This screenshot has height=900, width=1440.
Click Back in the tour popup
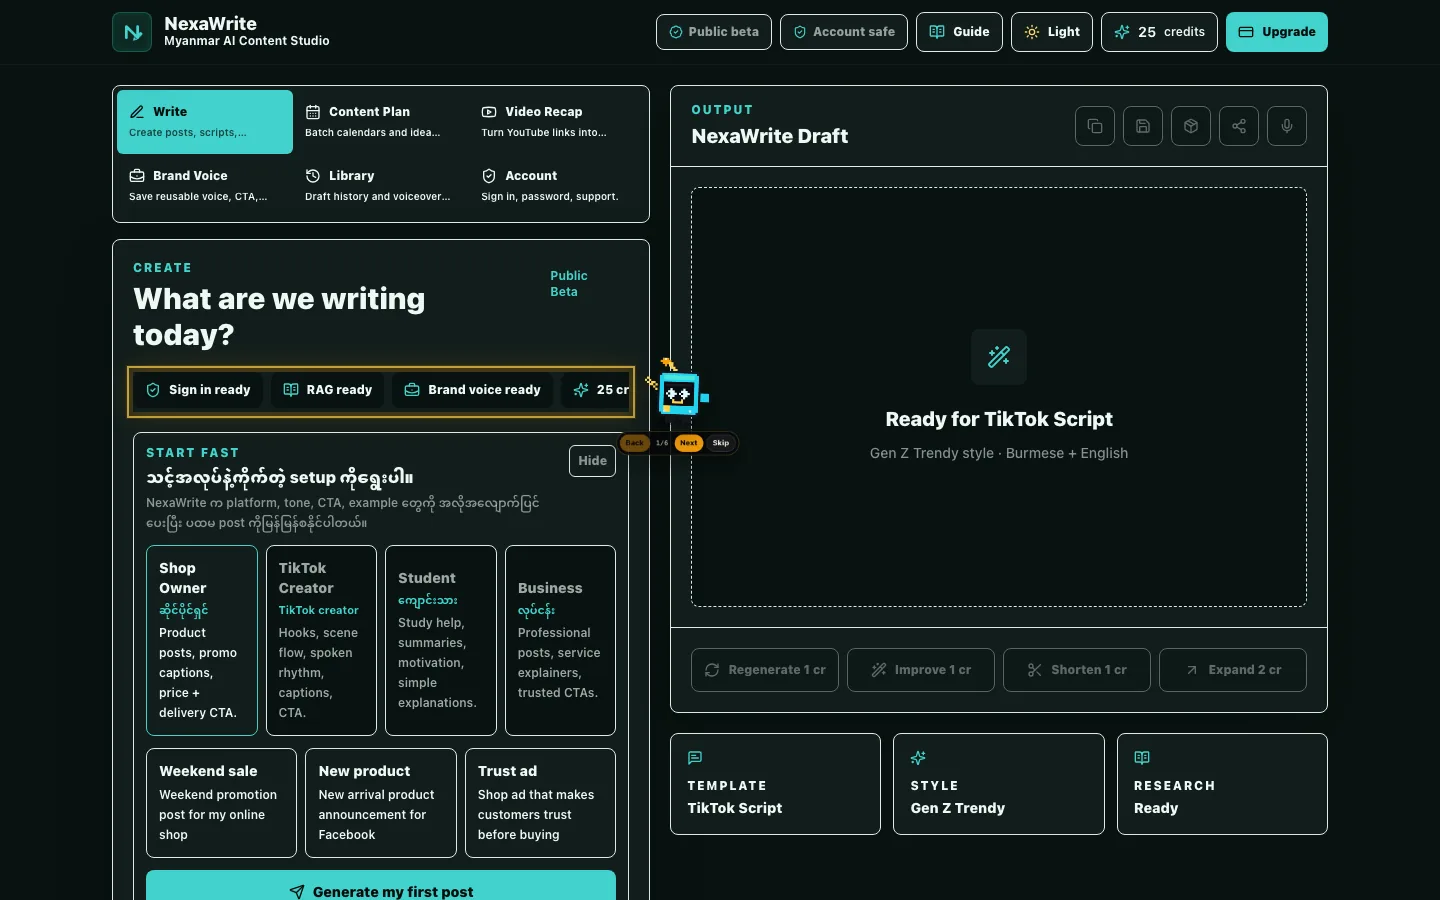click(x=635, y=443)
